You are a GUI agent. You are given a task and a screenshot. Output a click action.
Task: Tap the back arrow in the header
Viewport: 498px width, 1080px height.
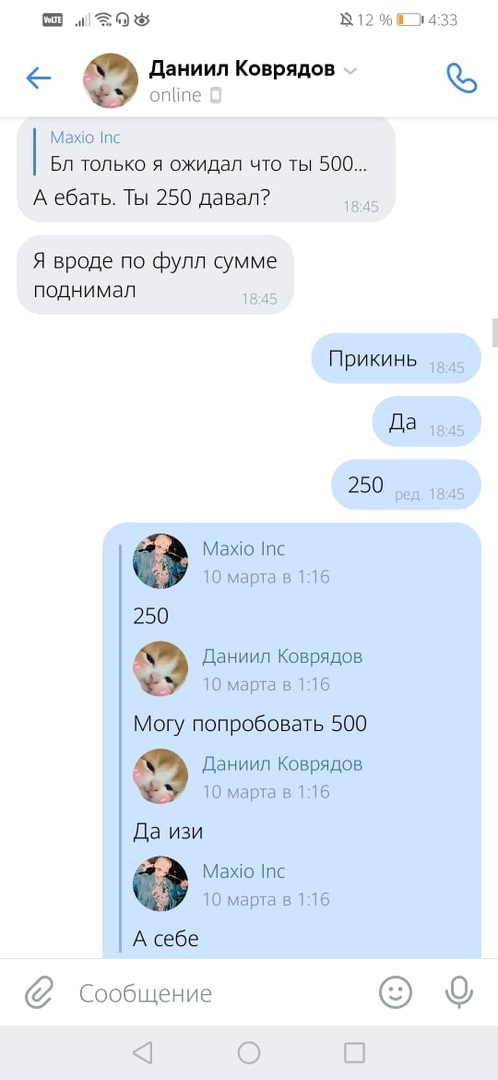click(39, 79)
